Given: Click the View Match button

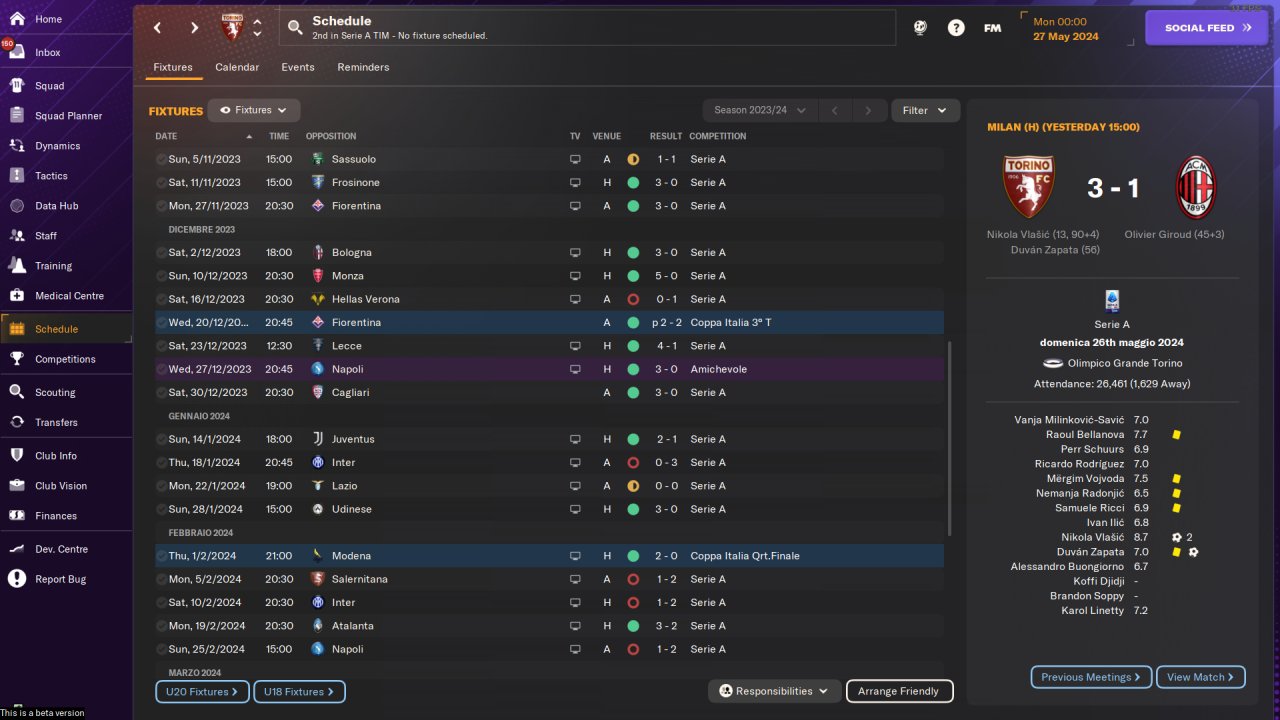Looking at the screenshot, I should point(1200,677).
